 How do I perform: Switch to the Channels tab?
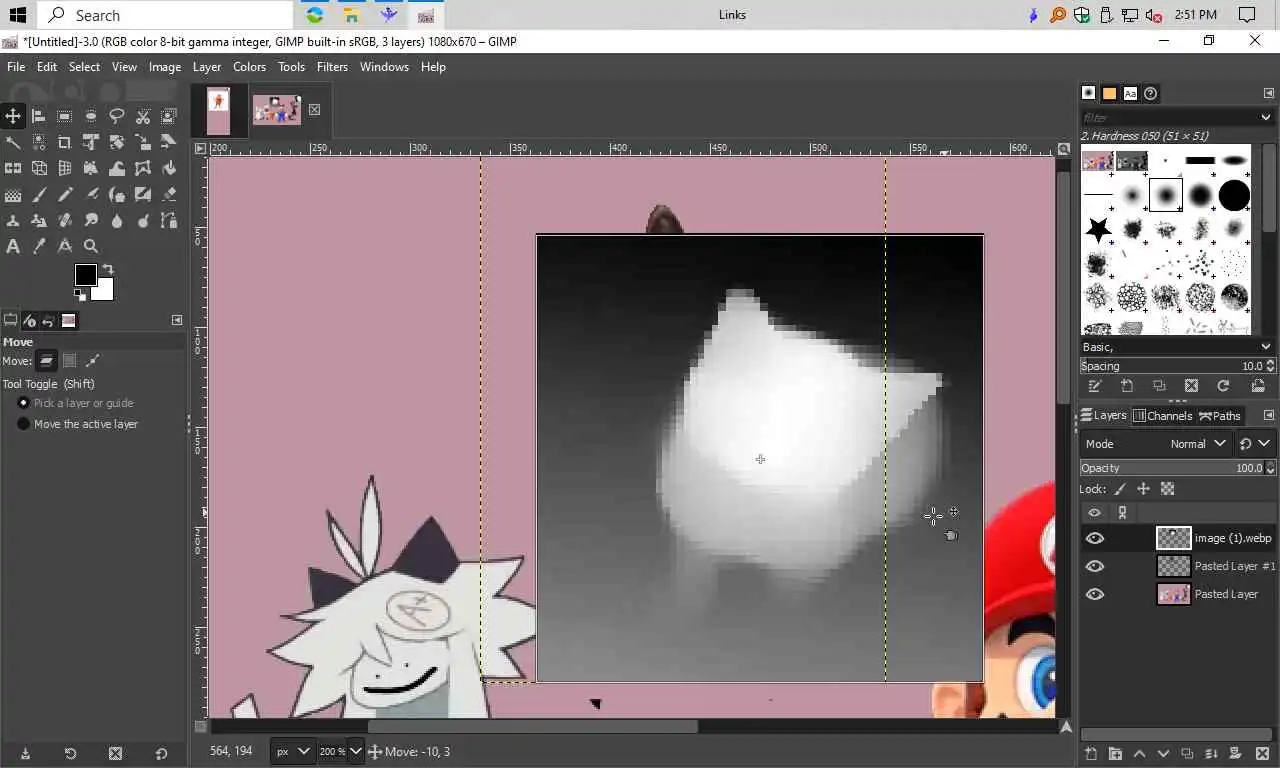(1162, 416)
